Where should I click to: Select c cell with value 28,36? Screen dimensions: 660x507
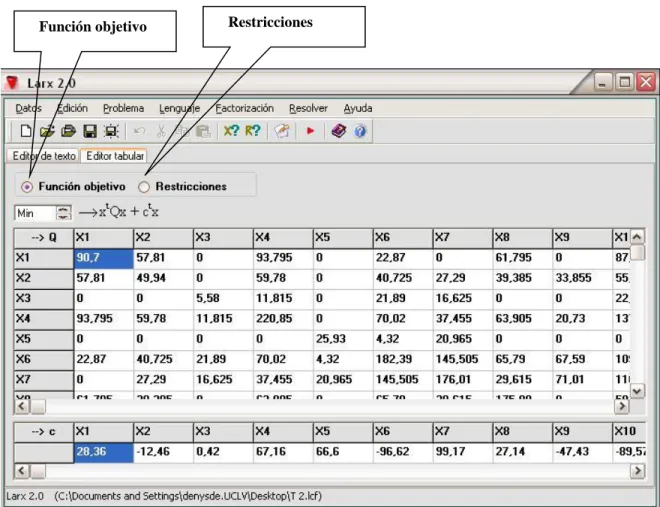tap(104, 452)
